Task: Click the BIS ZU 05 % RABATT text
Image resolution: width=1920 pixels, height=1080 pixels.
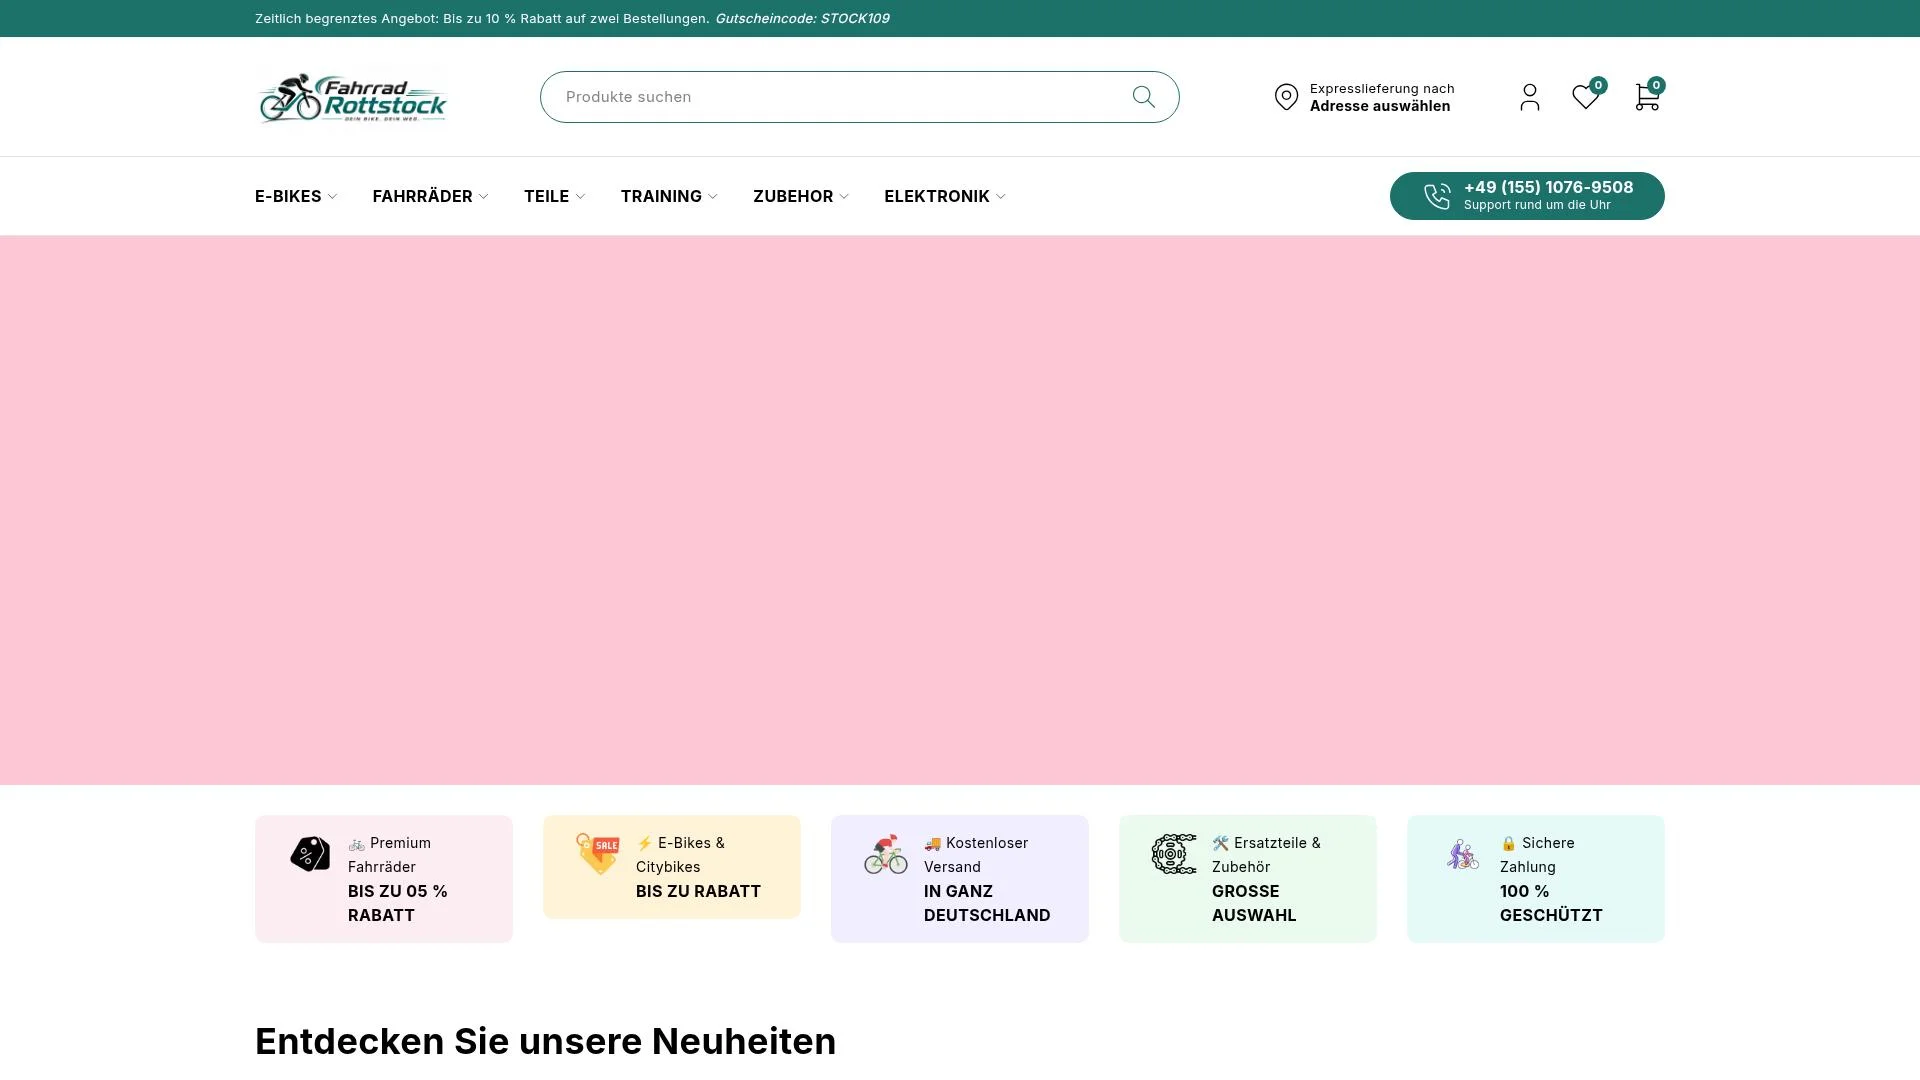Action: point(398,903)
